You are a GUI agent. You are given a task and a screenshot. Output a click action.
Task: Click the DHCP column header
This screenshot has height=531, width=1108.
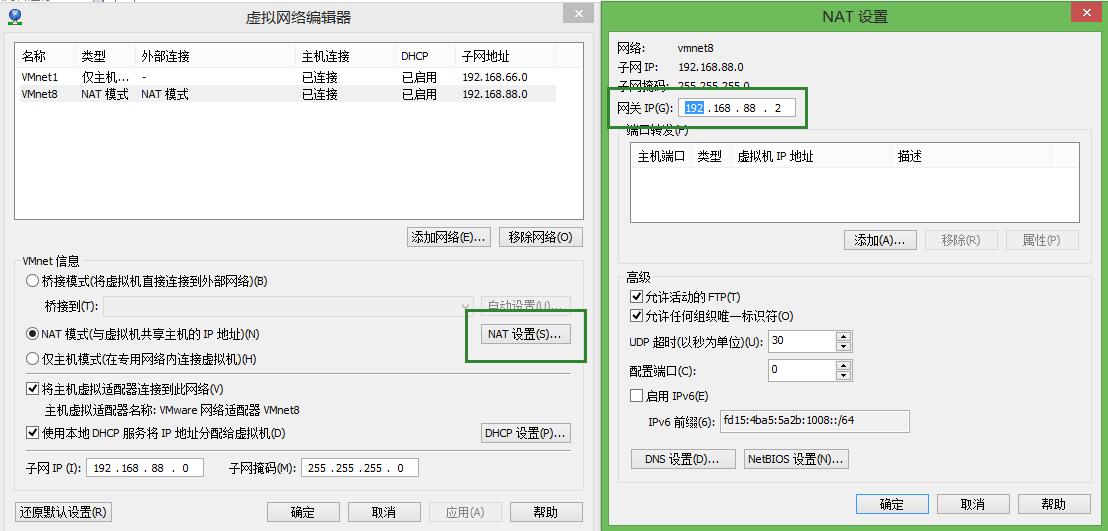tap(425, 56)
